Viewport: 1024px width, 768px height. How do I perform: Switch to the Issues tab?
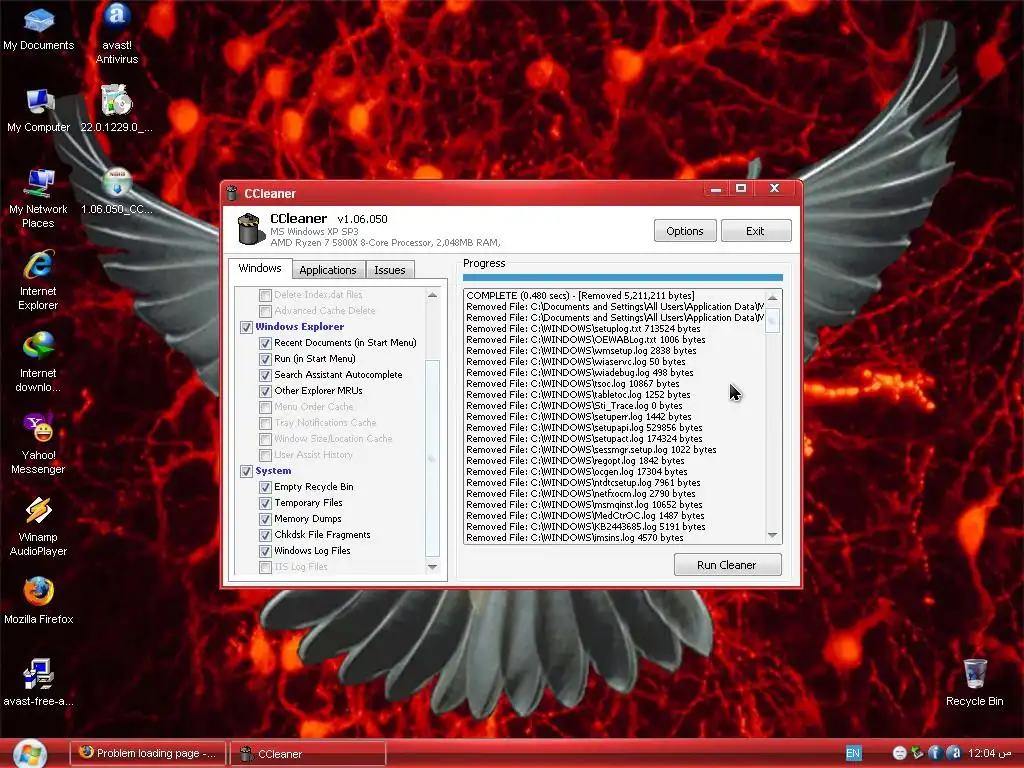pyautogui.click(x=390, y=270)
